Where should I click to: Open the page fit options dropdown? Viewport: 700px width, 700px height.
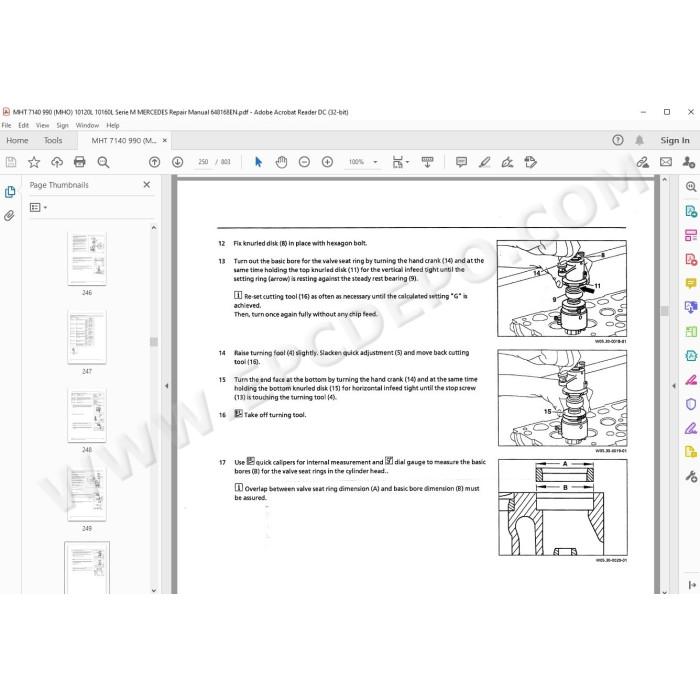pyautogui.click(x=400, y=162)
